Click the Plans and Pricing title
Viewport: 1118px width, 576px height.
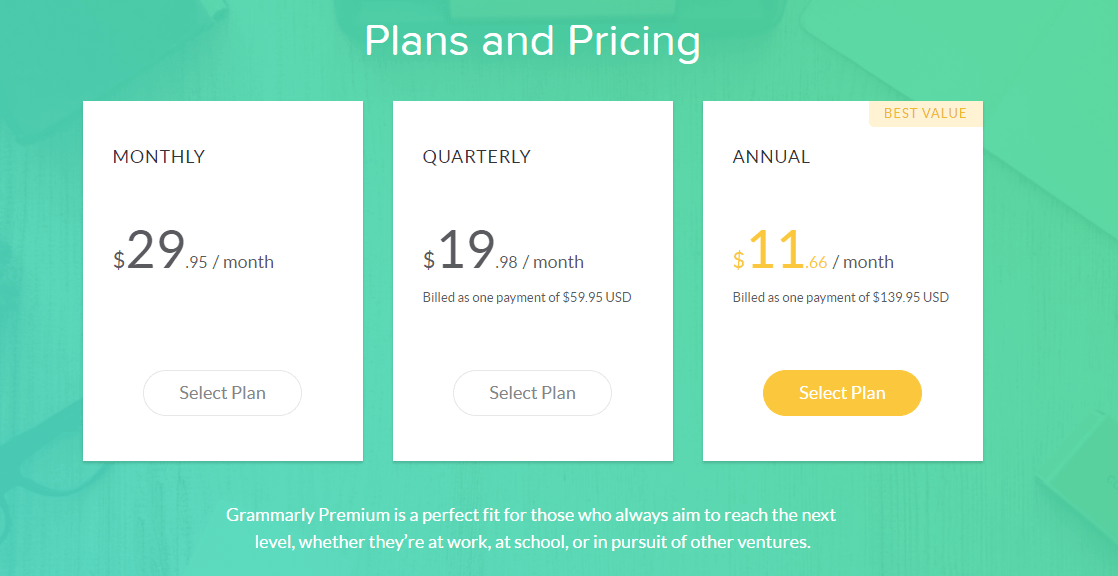pyautogui.click(x=533, y=41)
